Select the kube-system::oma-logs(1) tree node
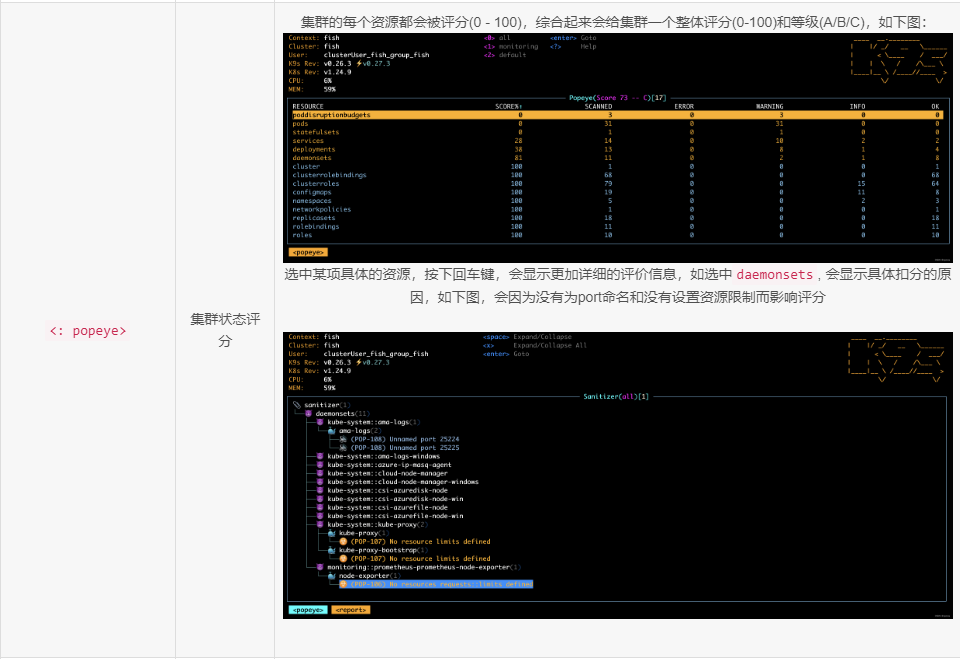 373,422
